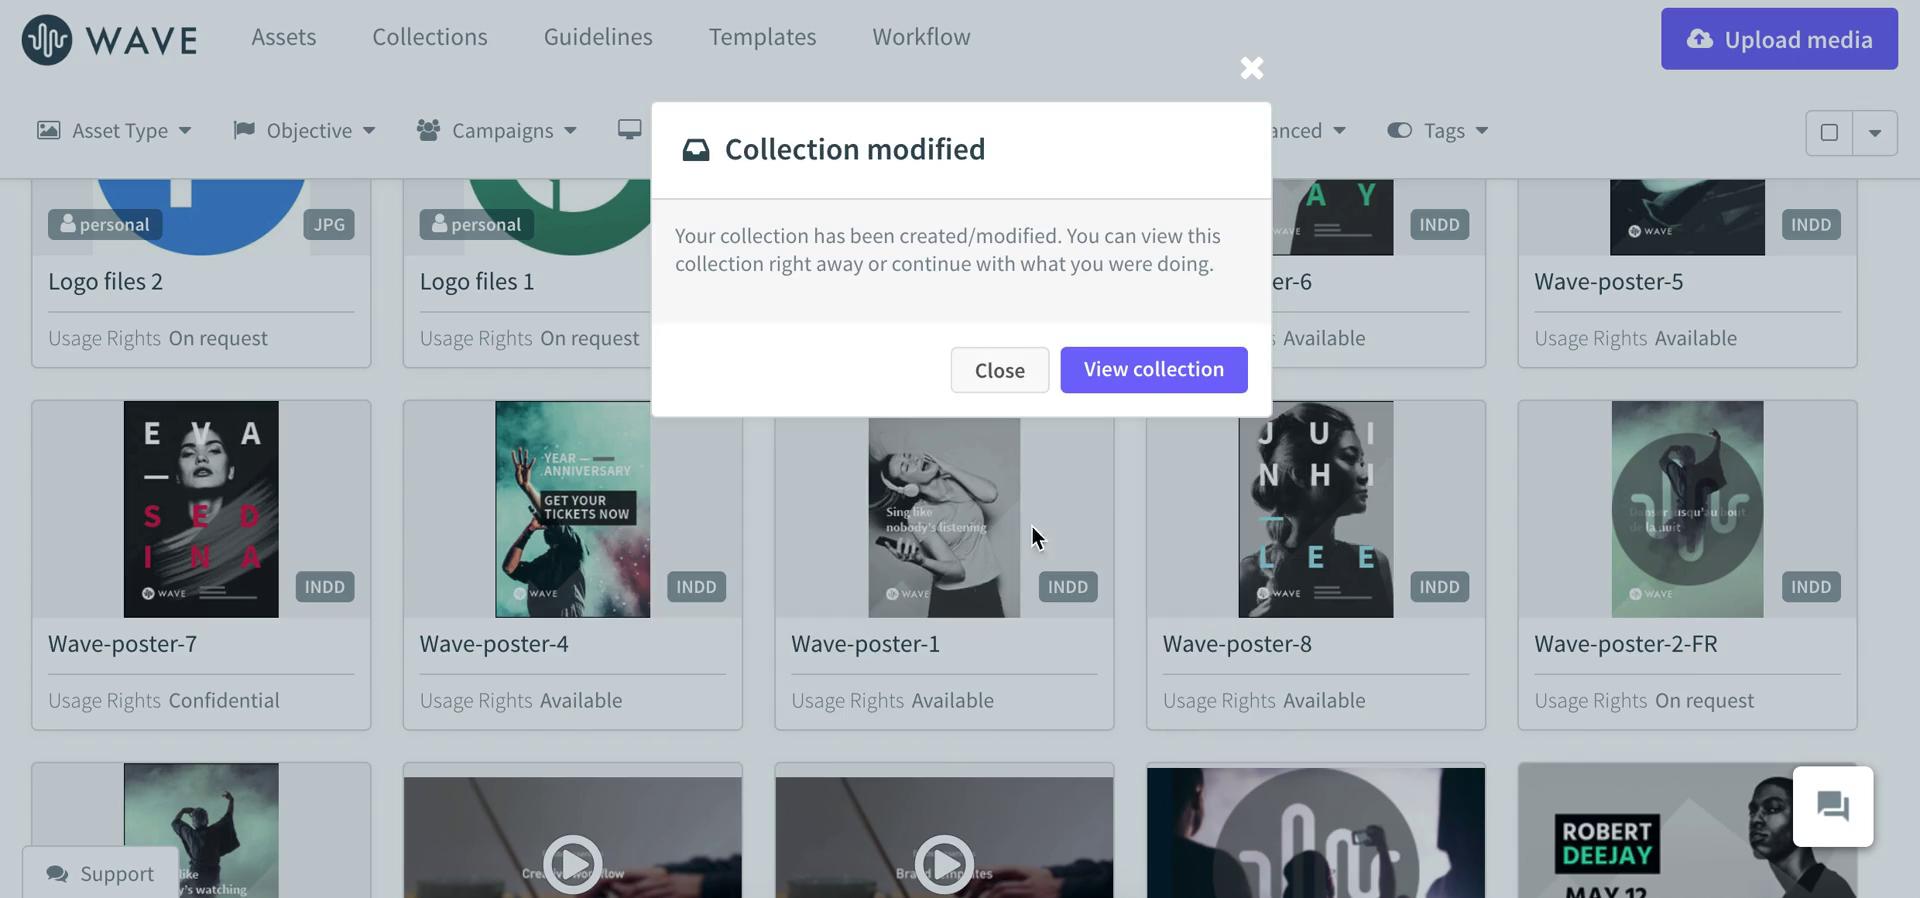The width and height of the screenshot is (1920, 898).
Task: Click 'On request' rights under Wave-poster-2-FR
Action: point(1704,701)
